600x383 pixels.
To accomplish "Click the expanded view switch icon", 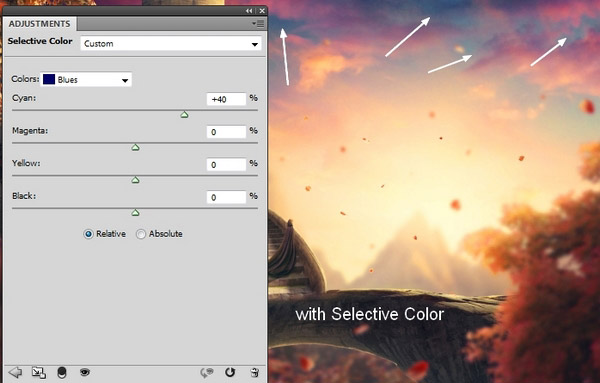I will (39, 372).
